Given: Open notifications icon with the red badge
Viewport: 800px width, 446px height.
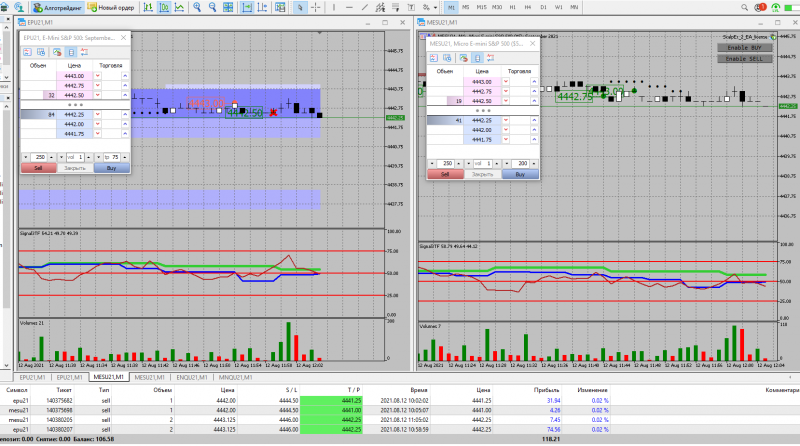Looking at the screenshot, I should click(760, 8).
